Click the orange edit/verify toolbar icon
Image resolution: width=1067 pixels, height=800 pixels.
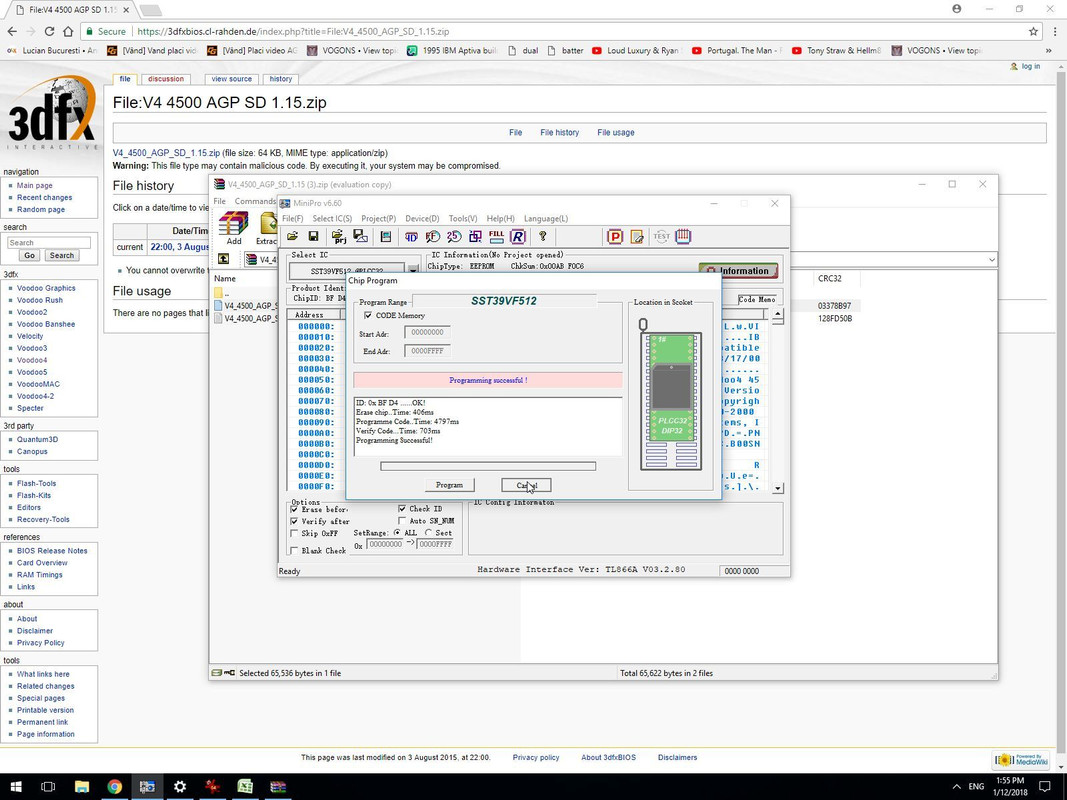638,236
